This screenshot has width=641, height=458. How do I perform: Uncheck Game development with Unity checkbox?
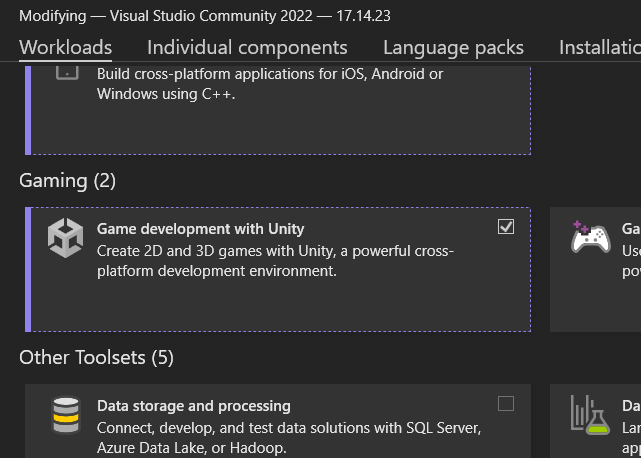click(506, 227)
